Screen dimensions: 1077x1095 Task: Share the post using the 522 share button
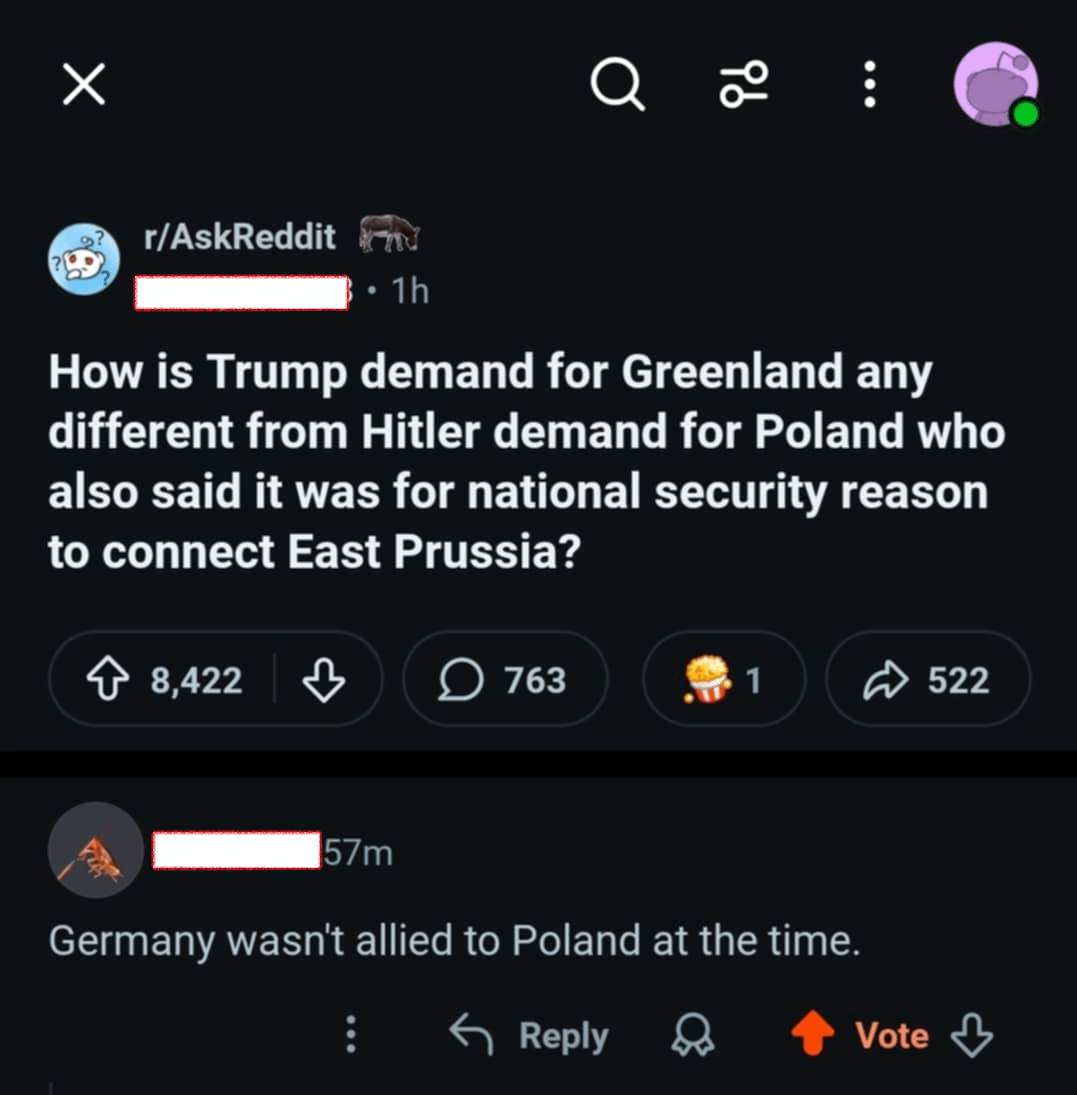coord(927,681)
